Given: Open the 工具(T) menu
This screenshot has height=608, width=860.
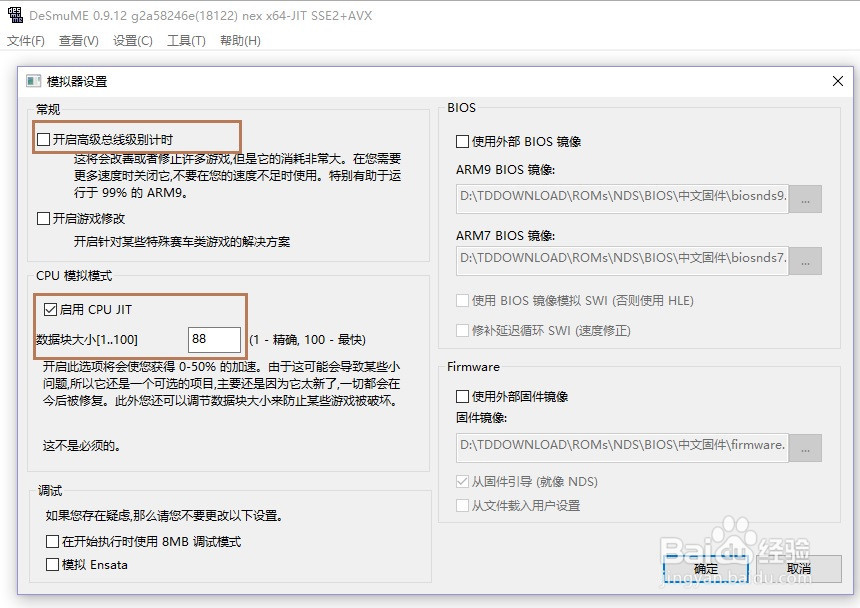Looking at the screenshot, I should coord(186,42).
